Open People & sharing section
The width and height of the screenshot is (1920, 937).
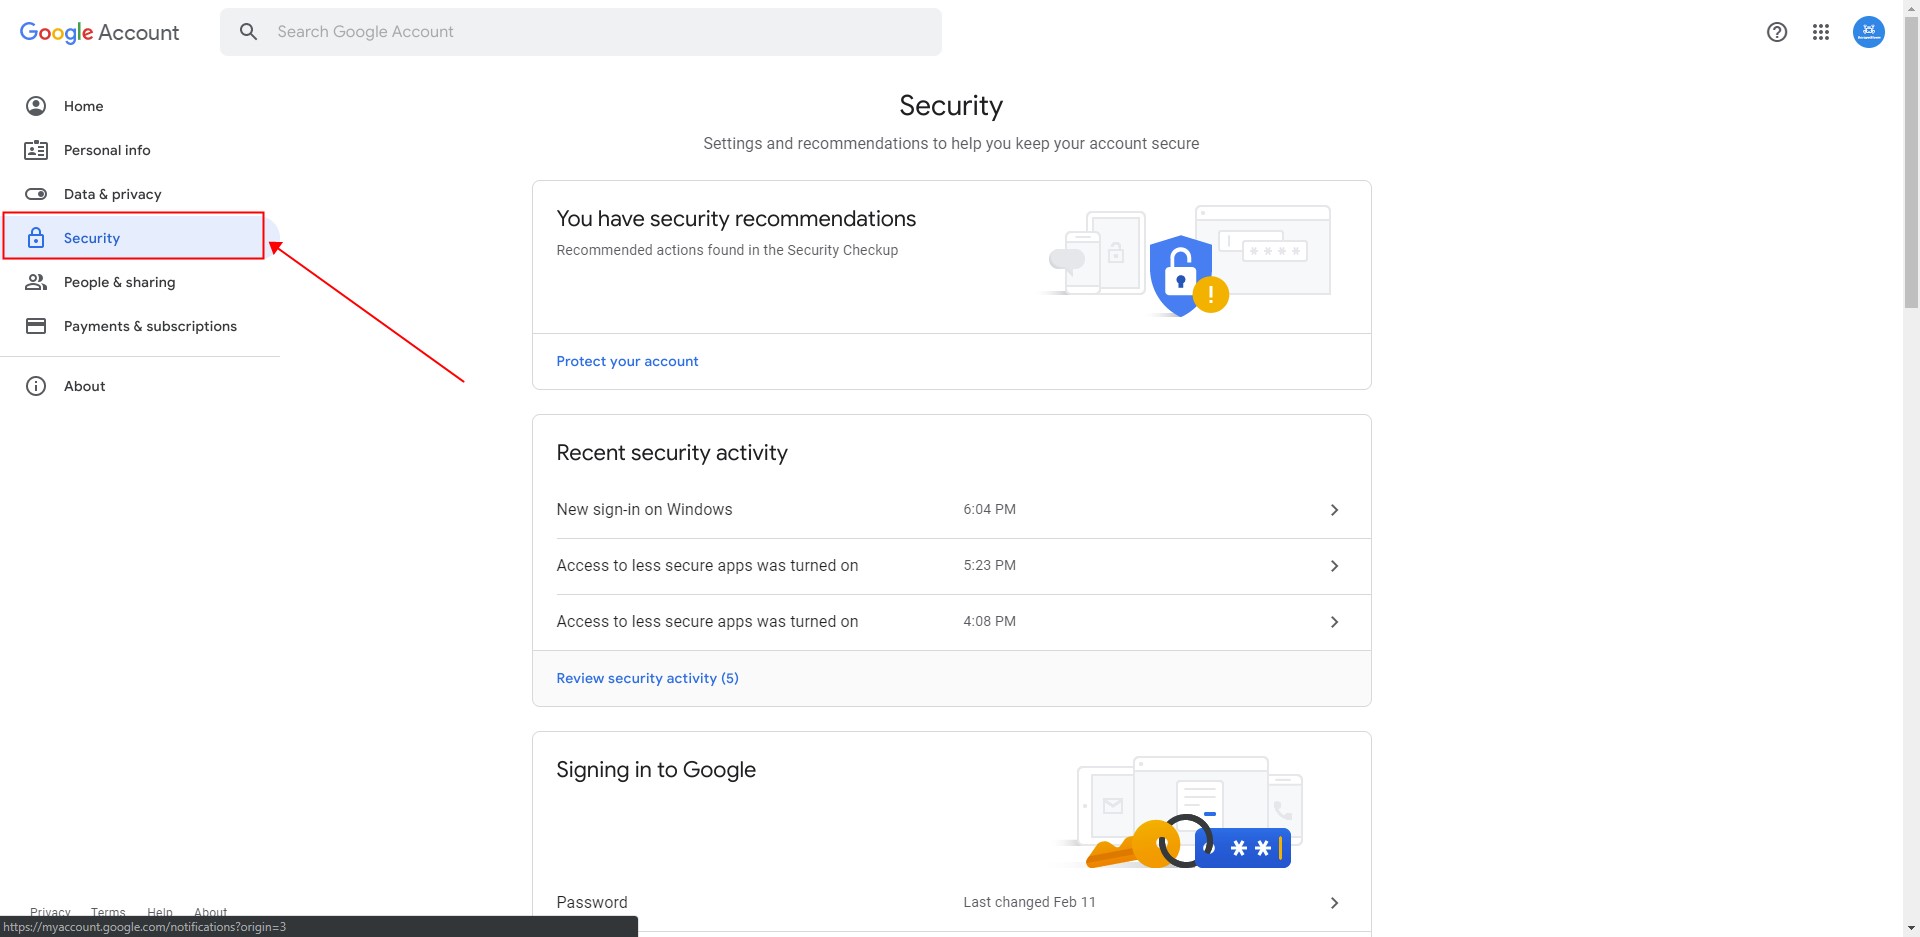coord(119,282)
